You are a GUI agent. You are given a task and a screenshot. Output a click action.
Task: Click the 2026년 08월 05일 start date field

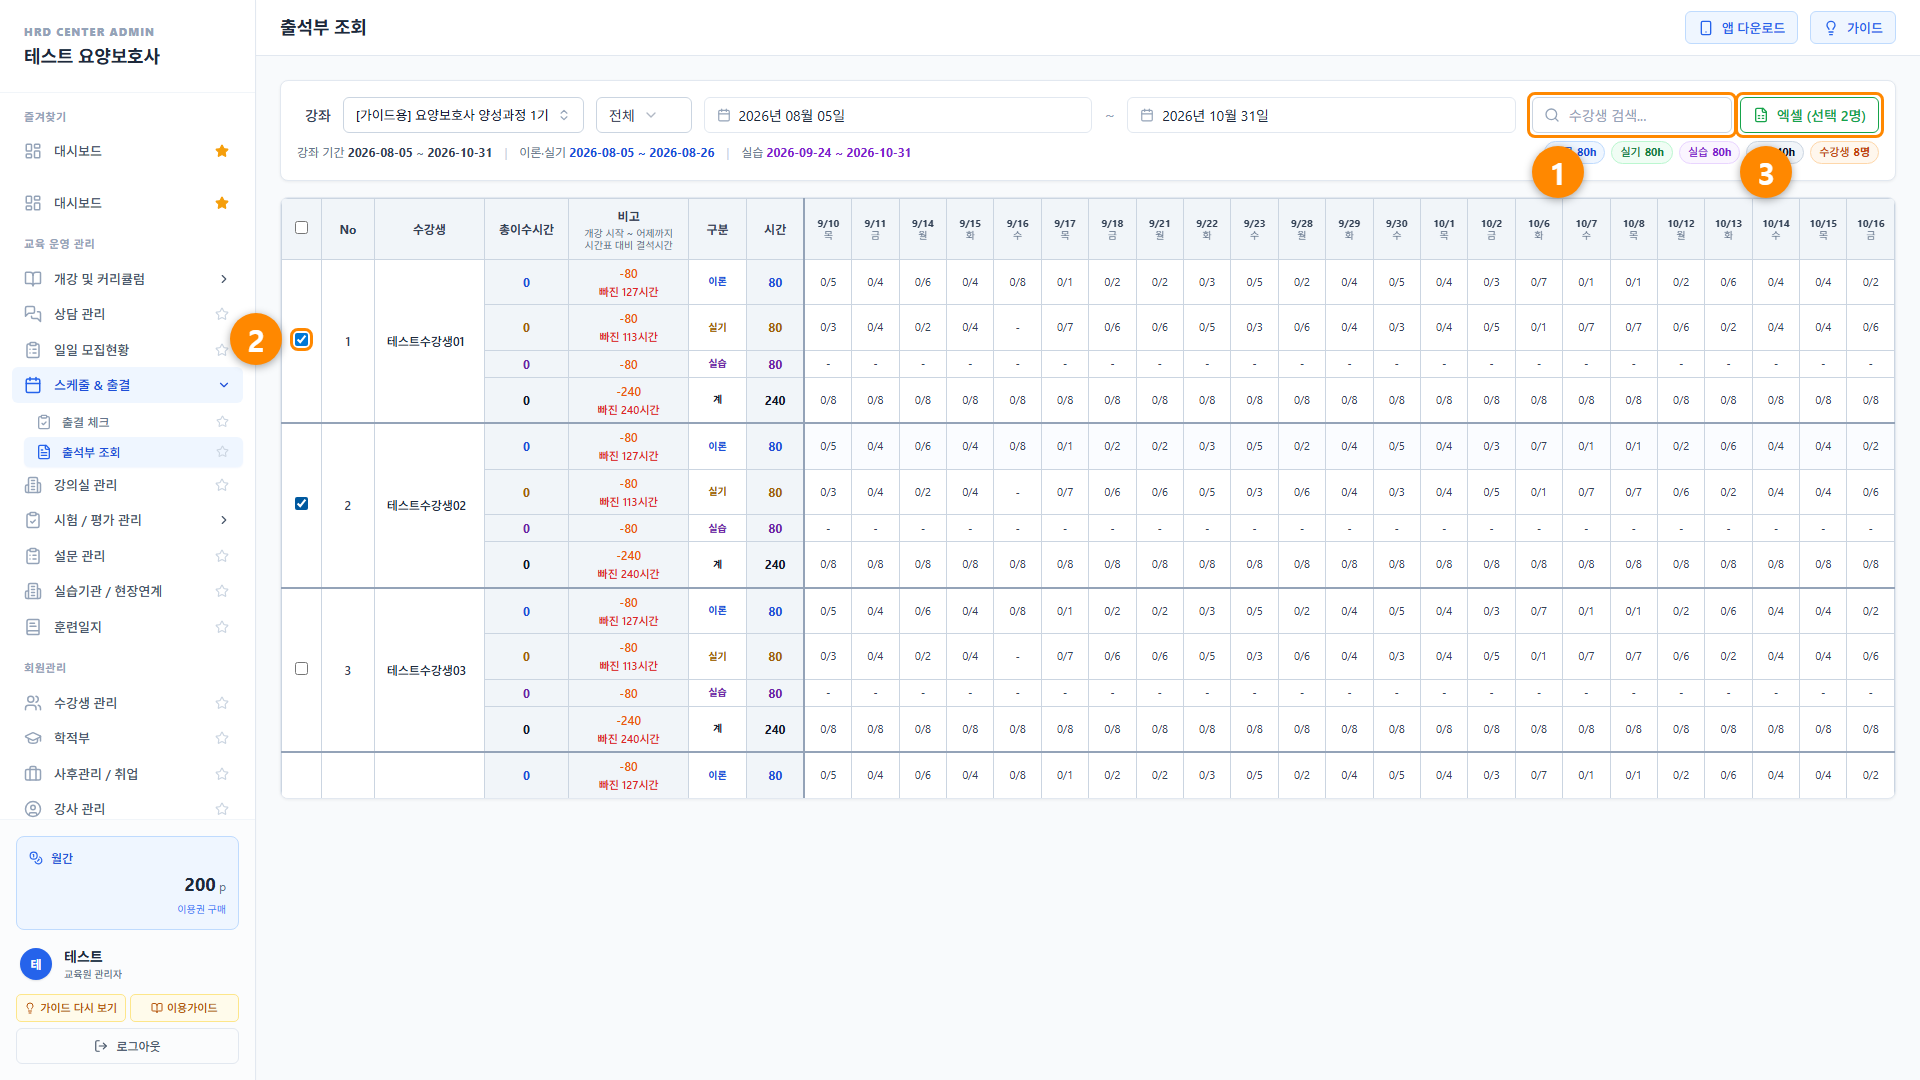click(898, 115)
